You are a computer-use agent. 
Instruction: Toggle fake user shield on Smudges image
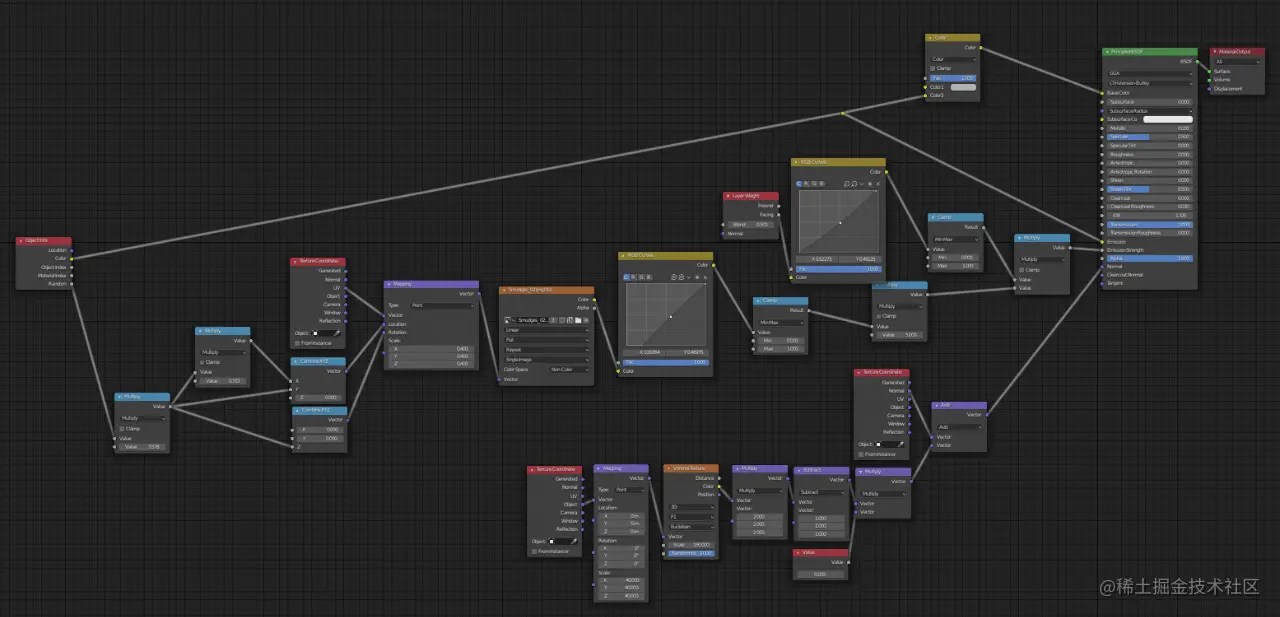[x=562, y=320]
